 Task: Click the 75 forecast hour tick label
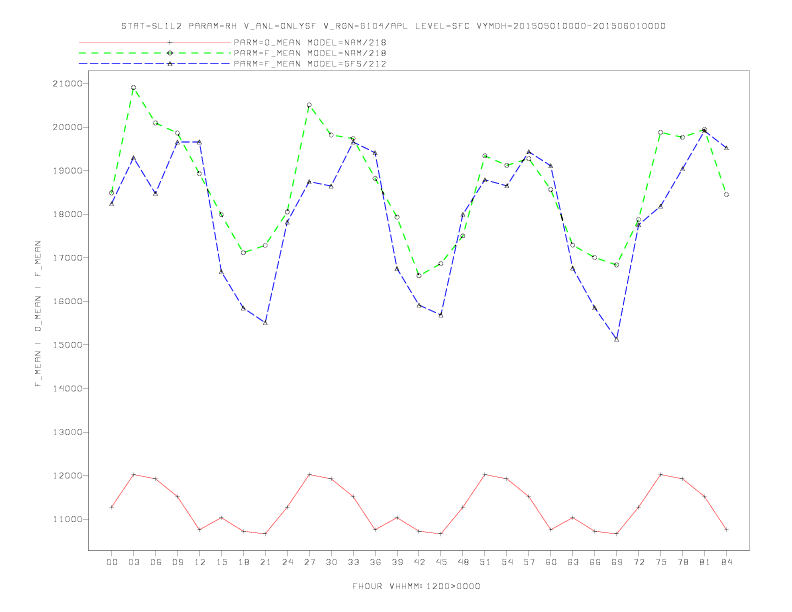pos(661,562)
